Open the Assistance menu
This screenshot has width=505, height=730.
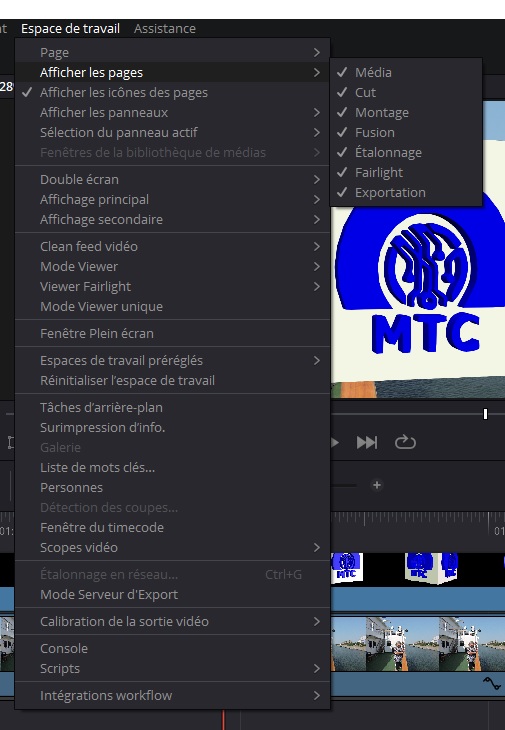[165, 28]
